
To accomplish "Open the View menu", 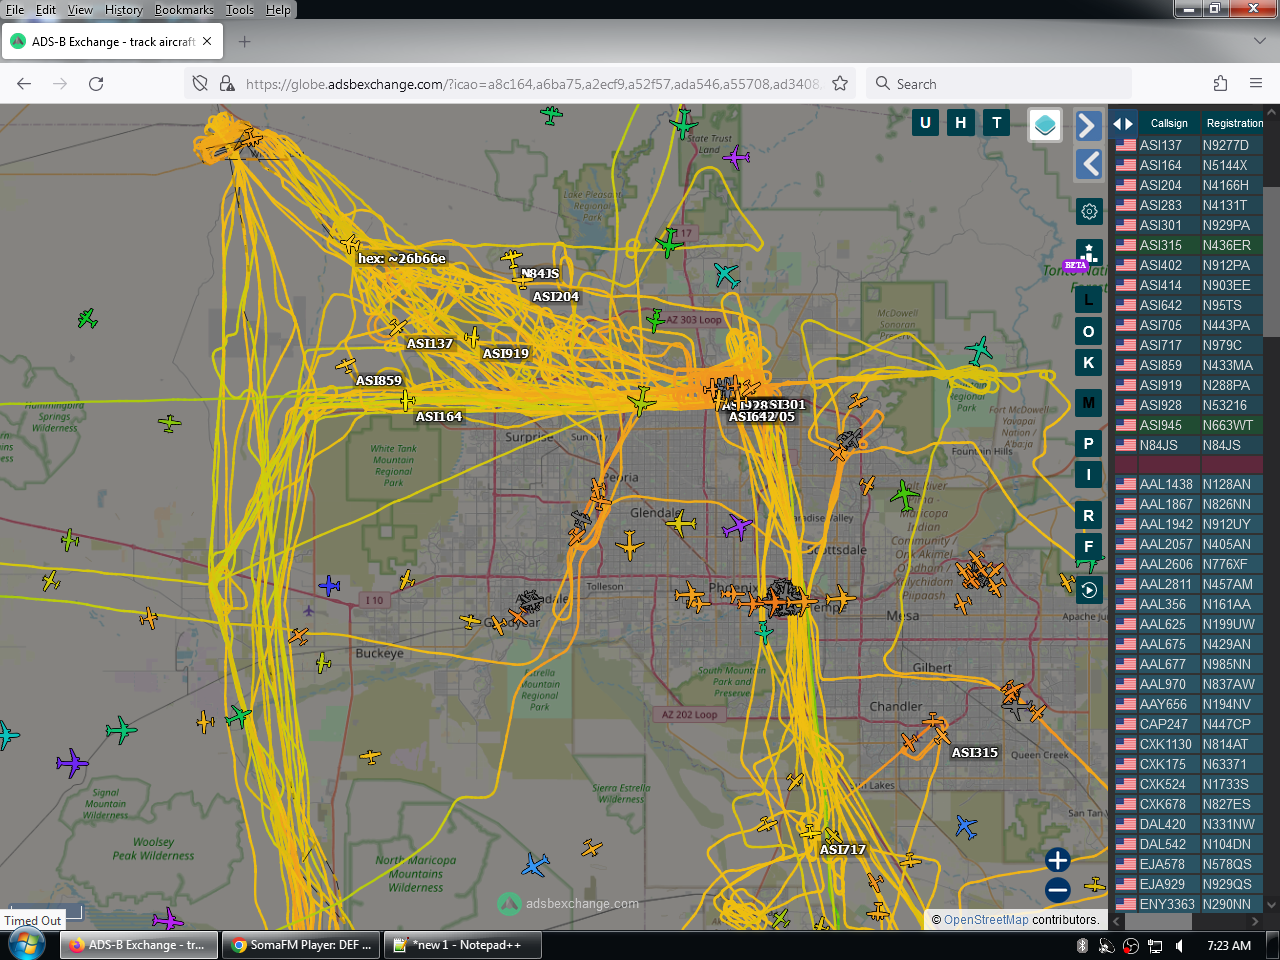I will pyautogui.click(x=80, y=10).
